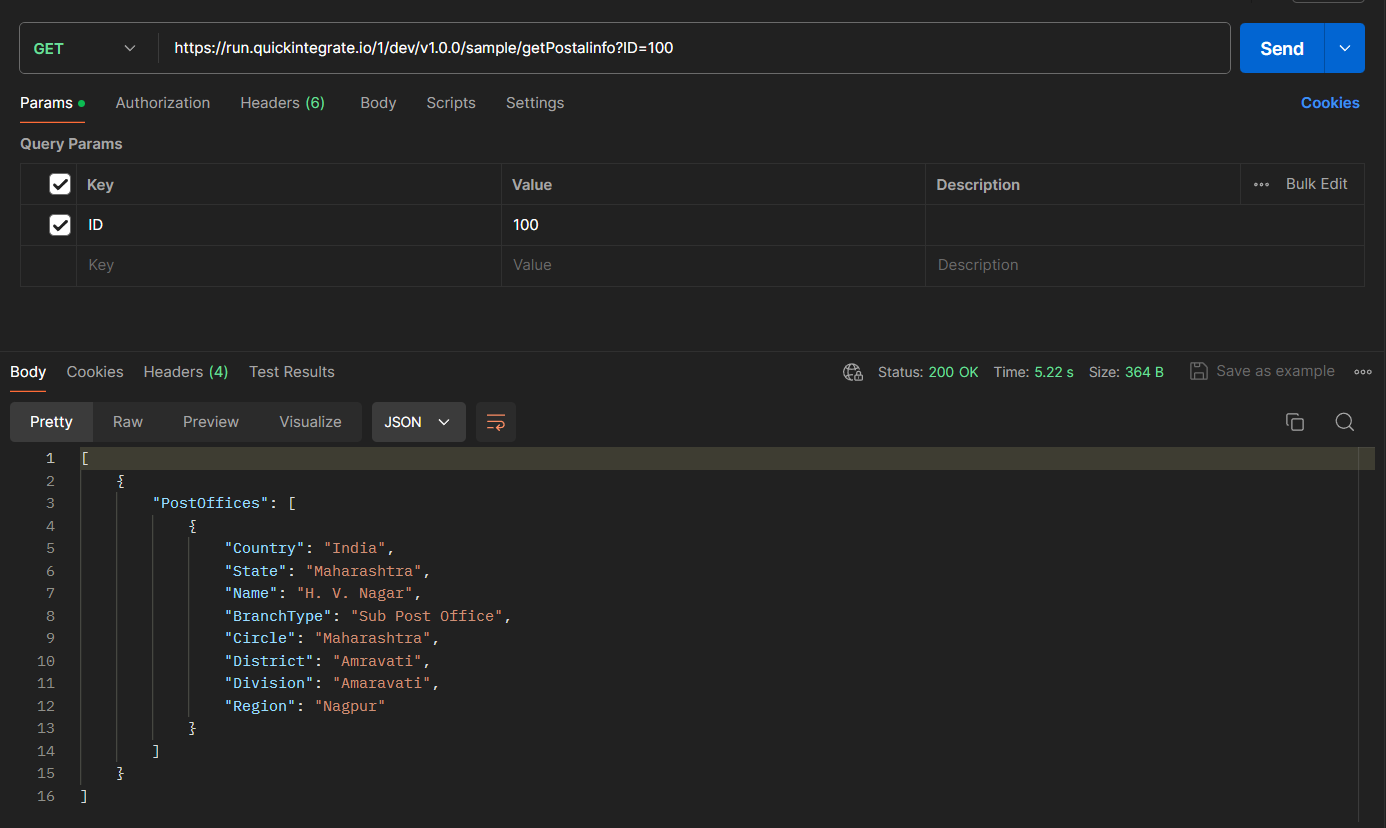The image size is (1386, 828).
Task: Open the GET method dropdown
Action: (84, 48)
